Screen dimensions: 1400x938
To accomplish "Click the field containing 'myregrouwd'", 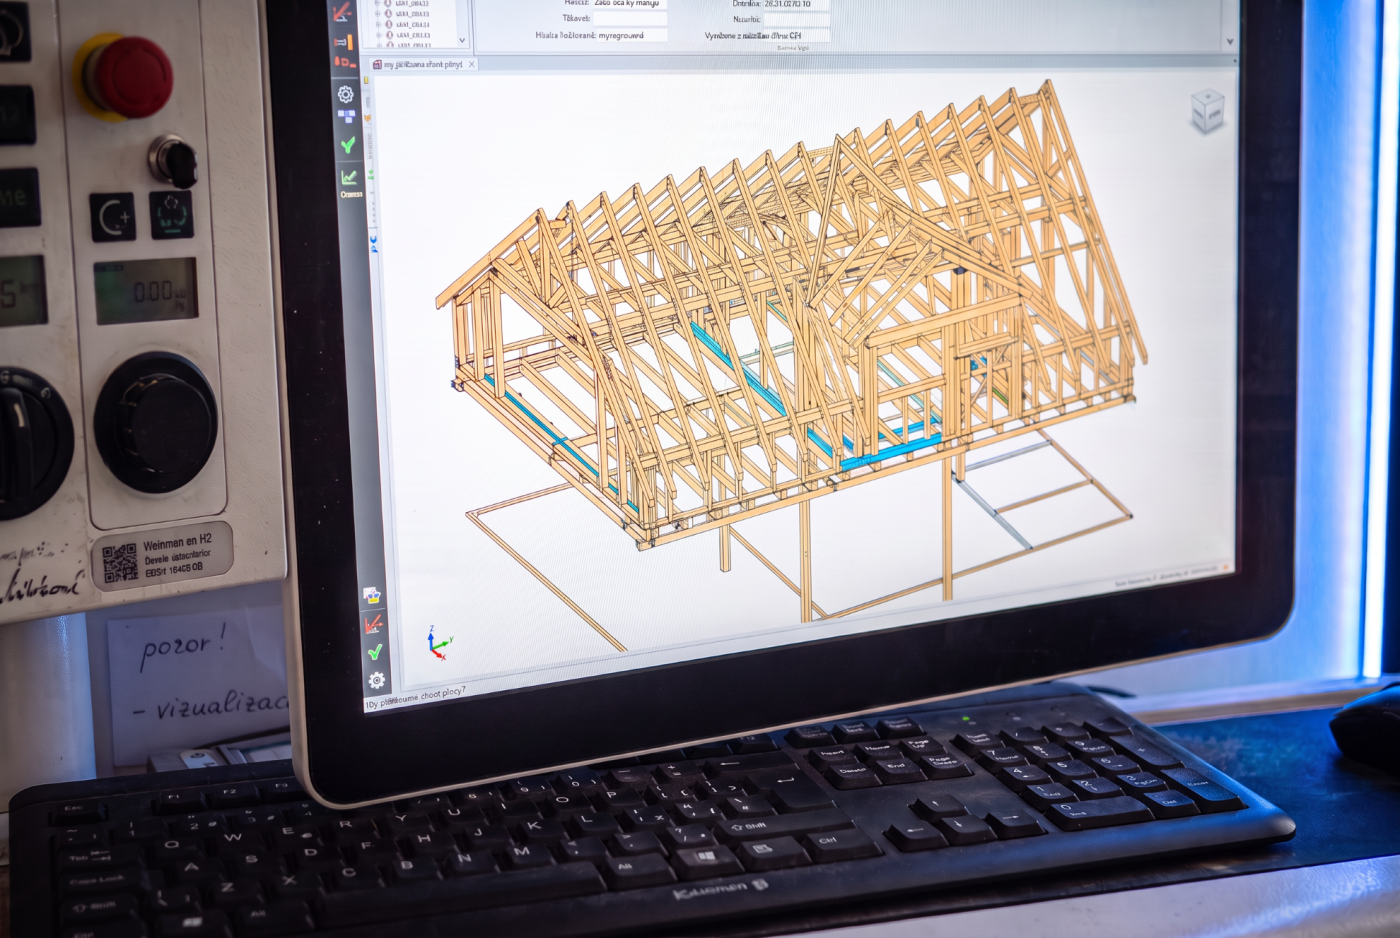I will pyautogui.click(x=632, y=36).
